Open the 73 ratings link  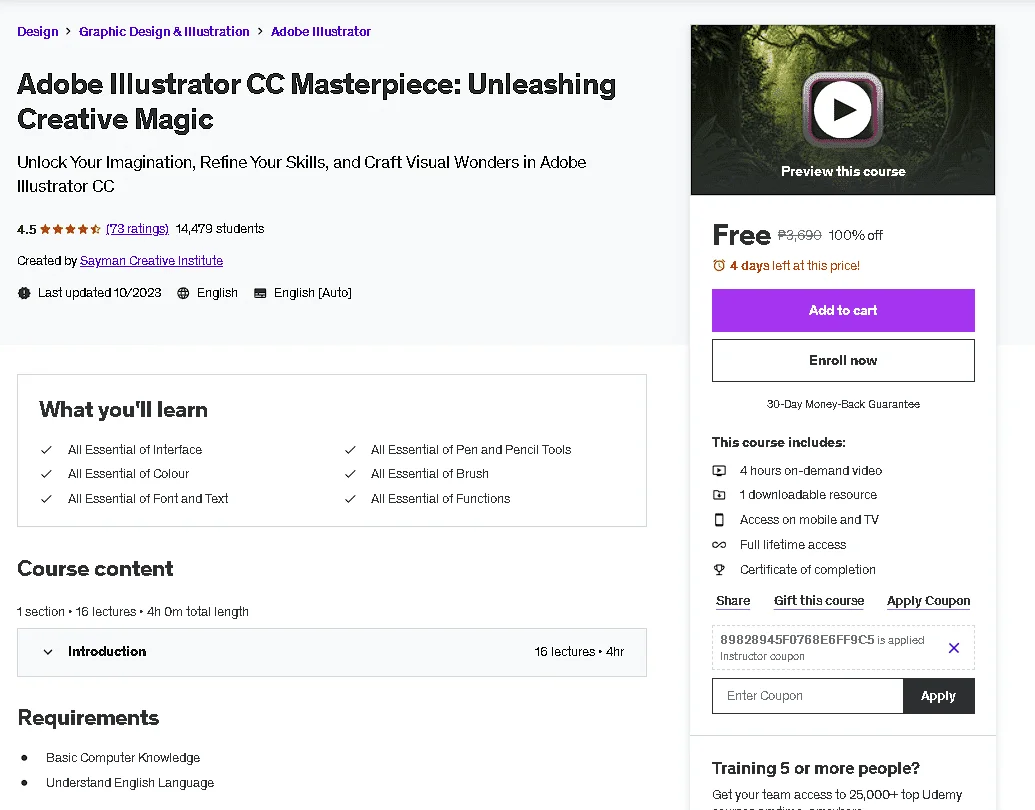[137, 228]
